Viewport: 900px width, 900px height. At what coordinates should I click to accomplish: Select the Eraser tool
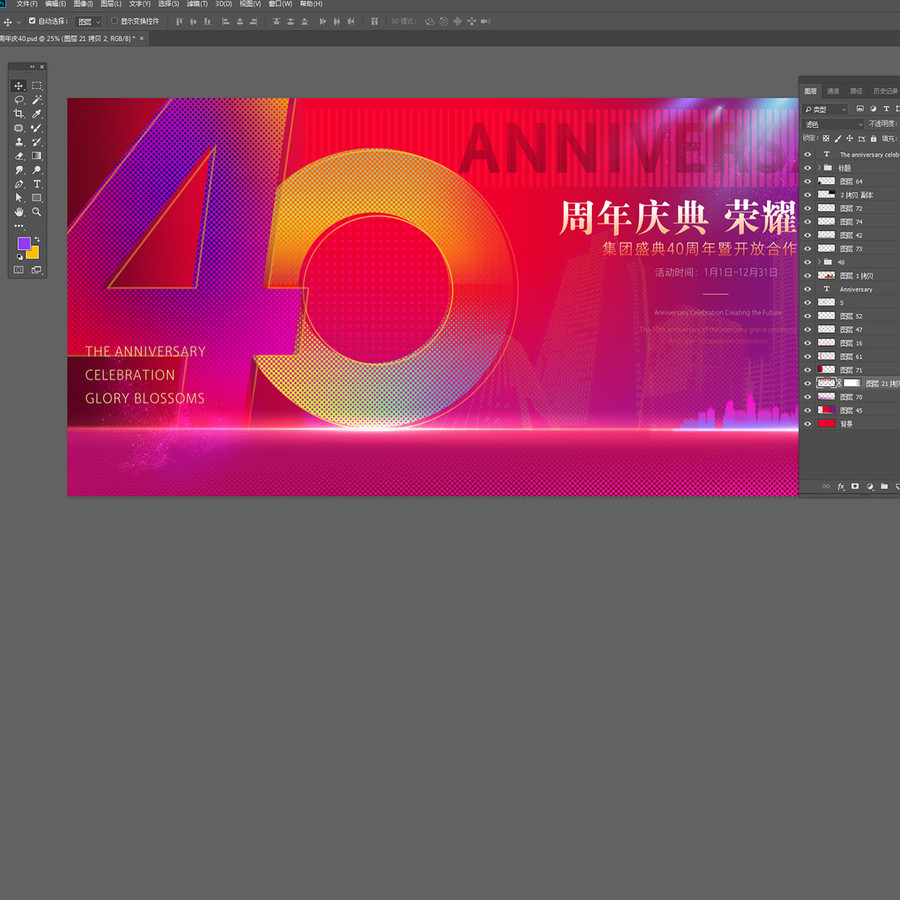(18, 156)
